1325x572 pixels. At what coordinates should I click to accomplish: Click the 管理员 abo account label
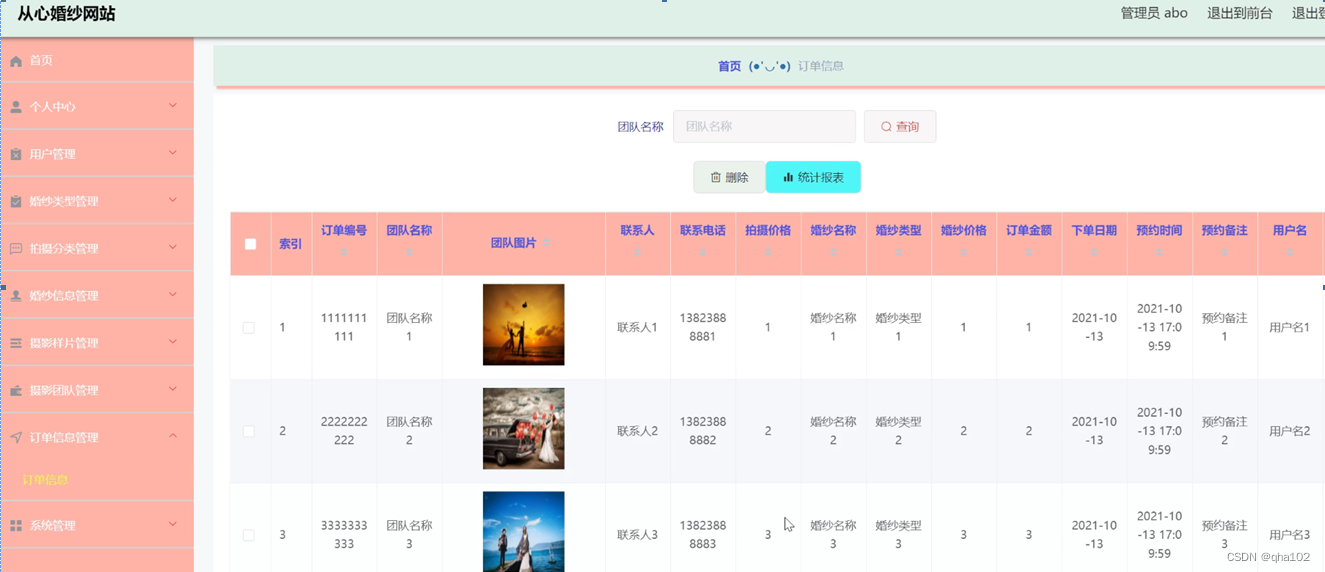tap(1154, 13)
